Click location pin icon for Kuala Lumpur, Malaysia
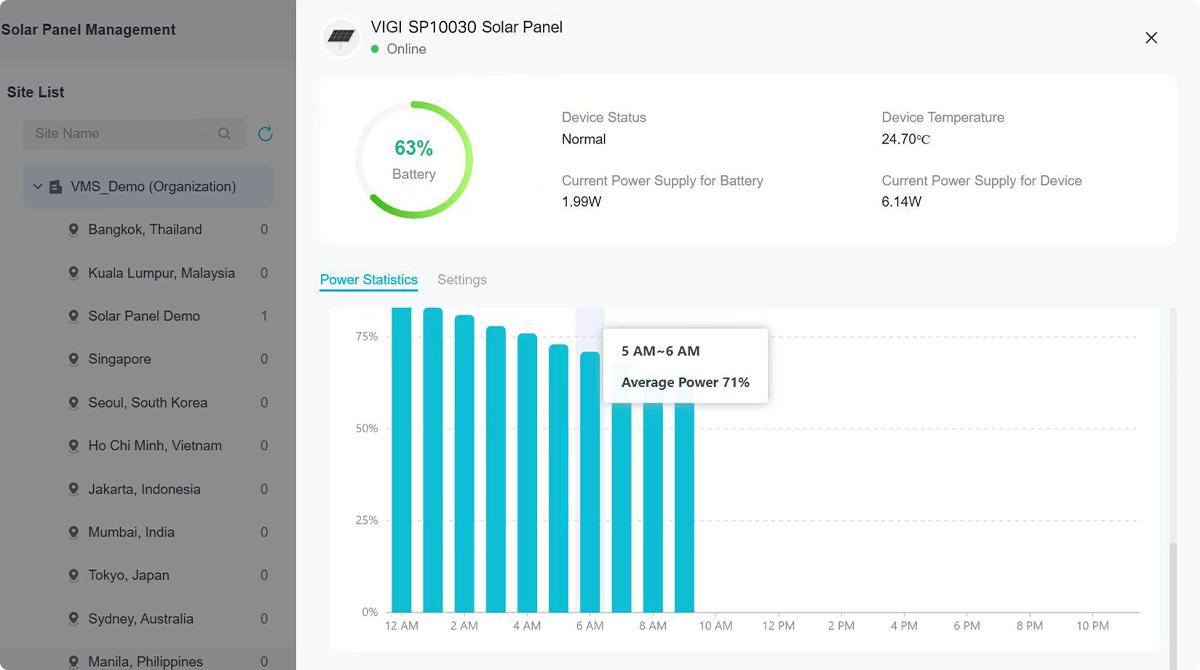This screenshot has height=670, width=1200. point(73,273)
